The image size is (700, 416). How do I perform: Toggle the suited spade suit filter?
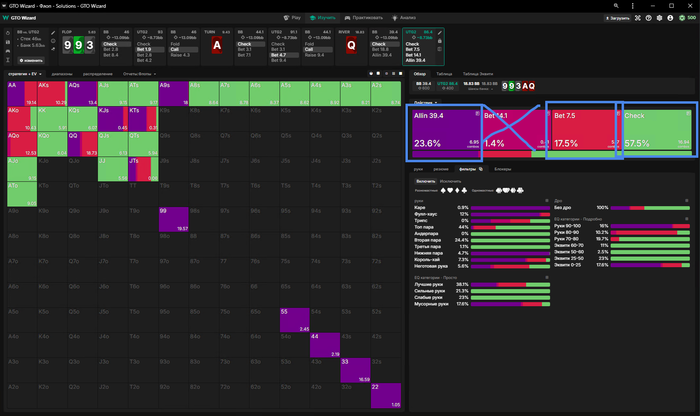point(500,191)
